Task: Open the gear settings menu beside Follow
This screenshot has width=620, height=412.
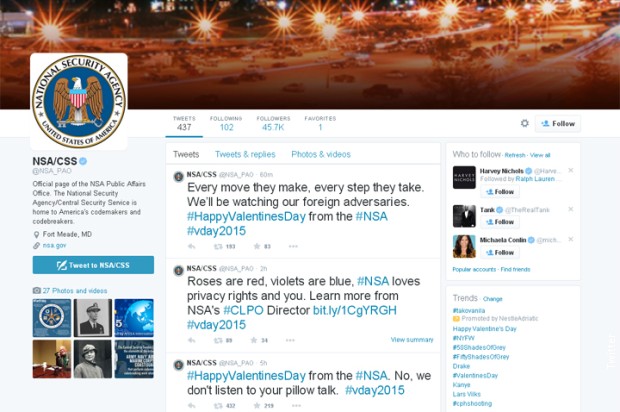Action: pos(524,123)
